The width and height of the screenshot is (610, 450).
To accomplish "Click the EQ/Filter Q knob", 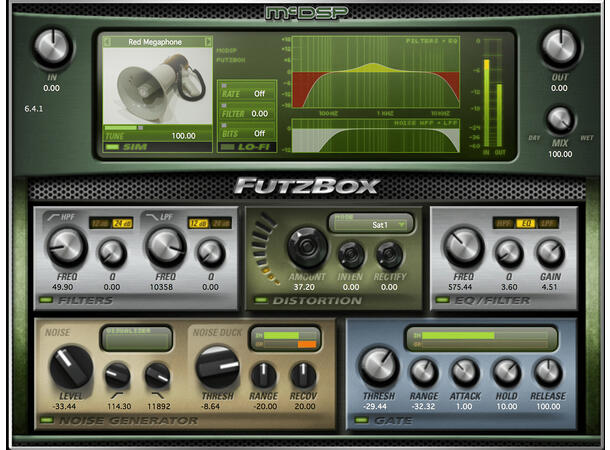I will click(508, 253).
